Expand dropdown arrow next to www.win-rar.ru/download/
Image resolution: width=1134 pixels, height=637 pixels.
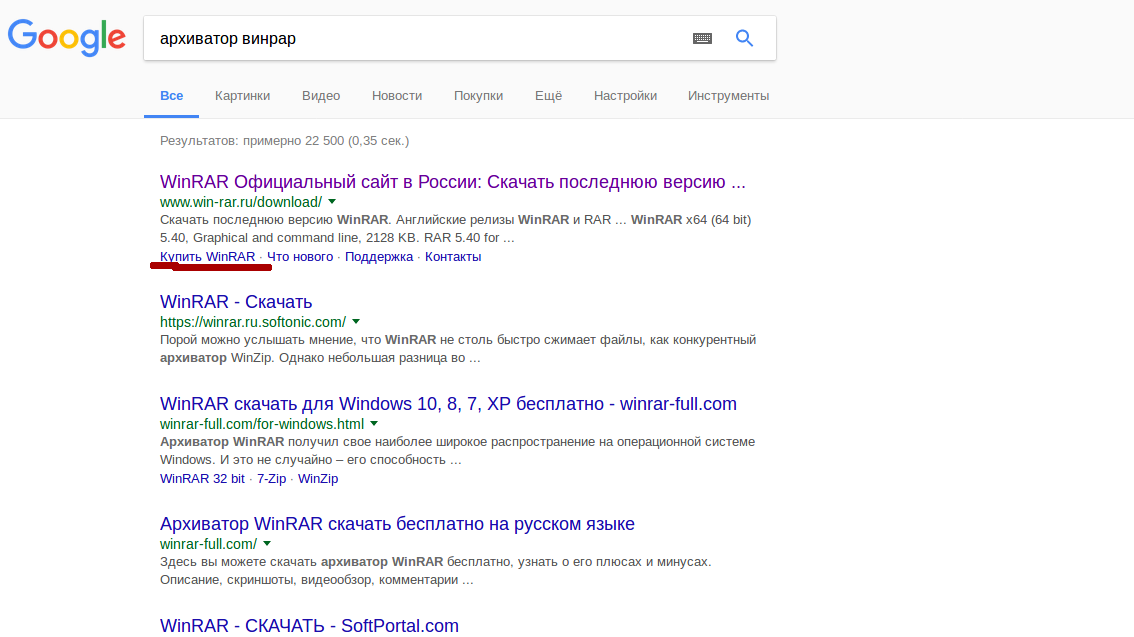click(x=332, y=202)
